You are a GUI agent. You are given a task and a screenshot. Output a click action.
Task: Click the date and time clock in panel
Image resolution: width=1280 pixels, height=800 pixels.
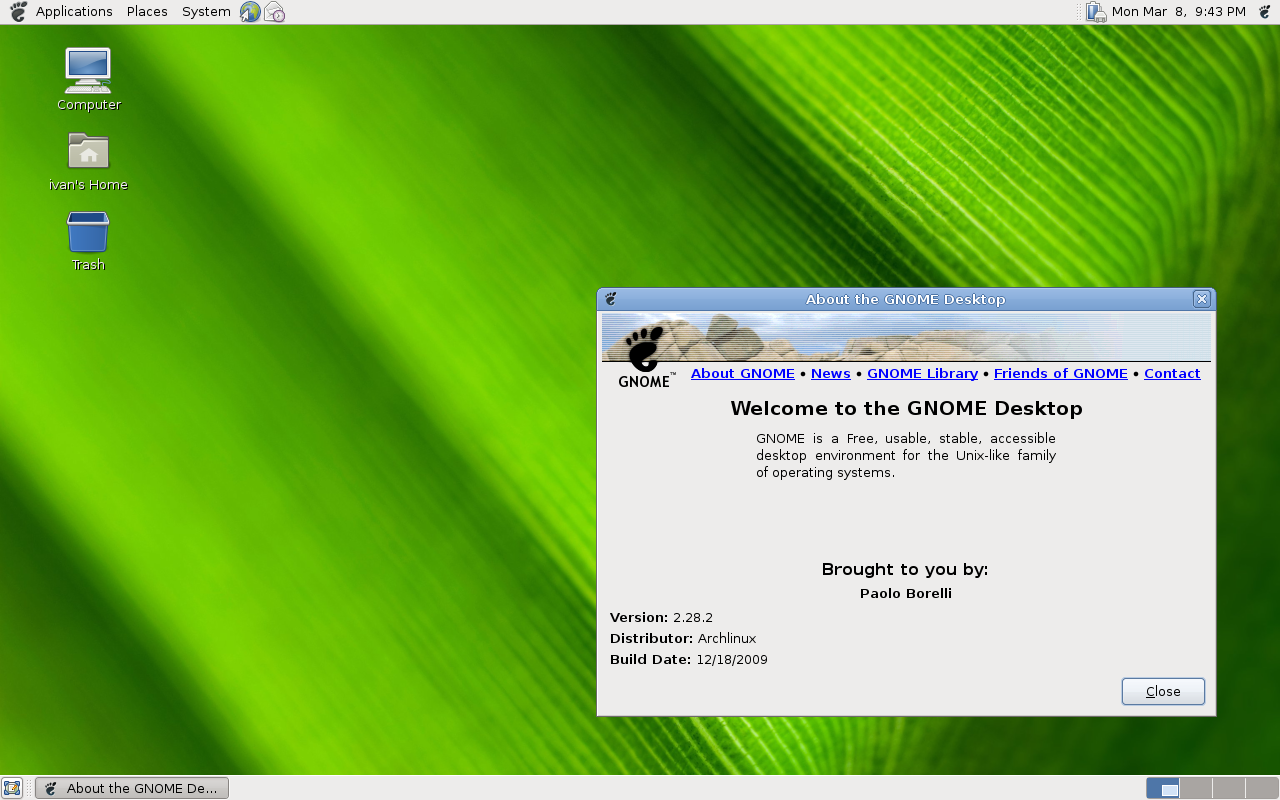pos(1178,12)
